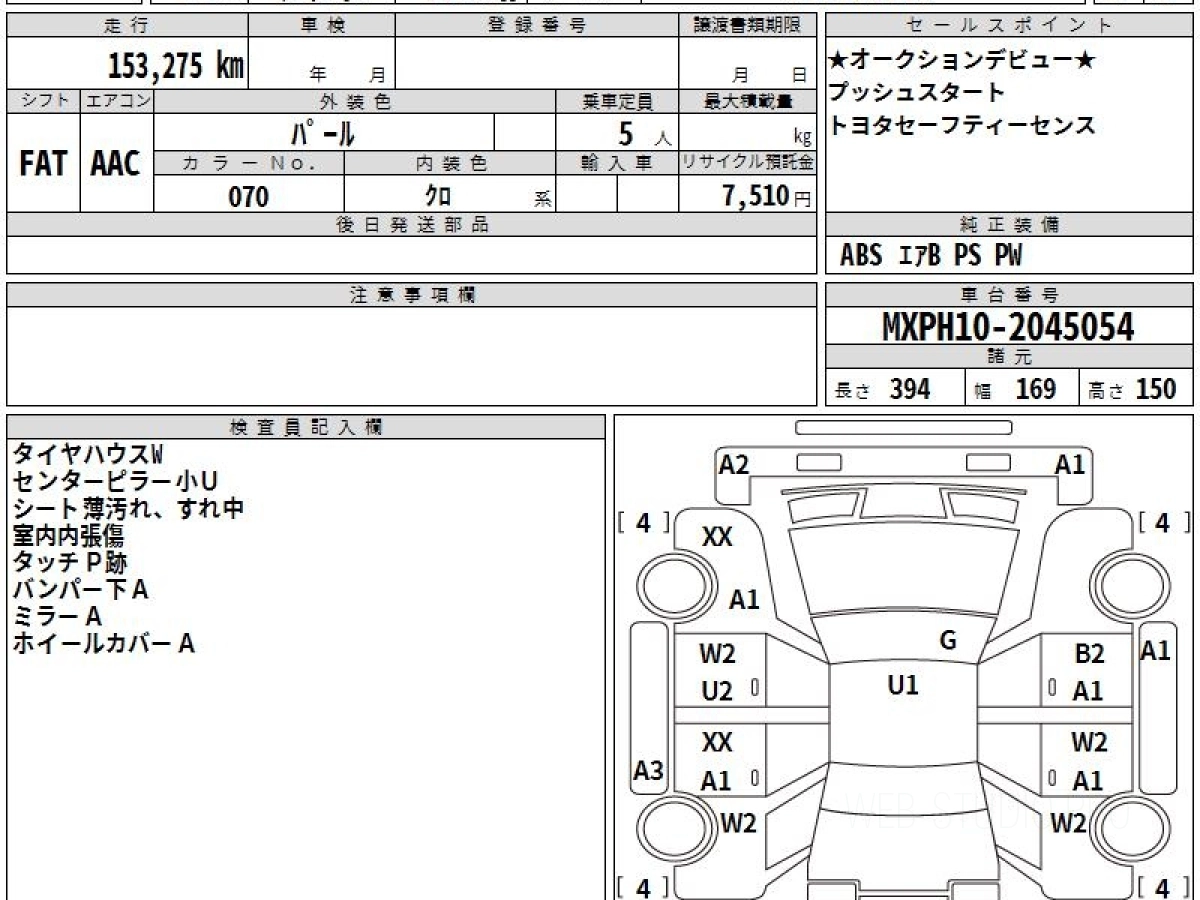Click the 室内内張傷 note
Viewport: 1200px width, 900px height.
click(68, 536)
